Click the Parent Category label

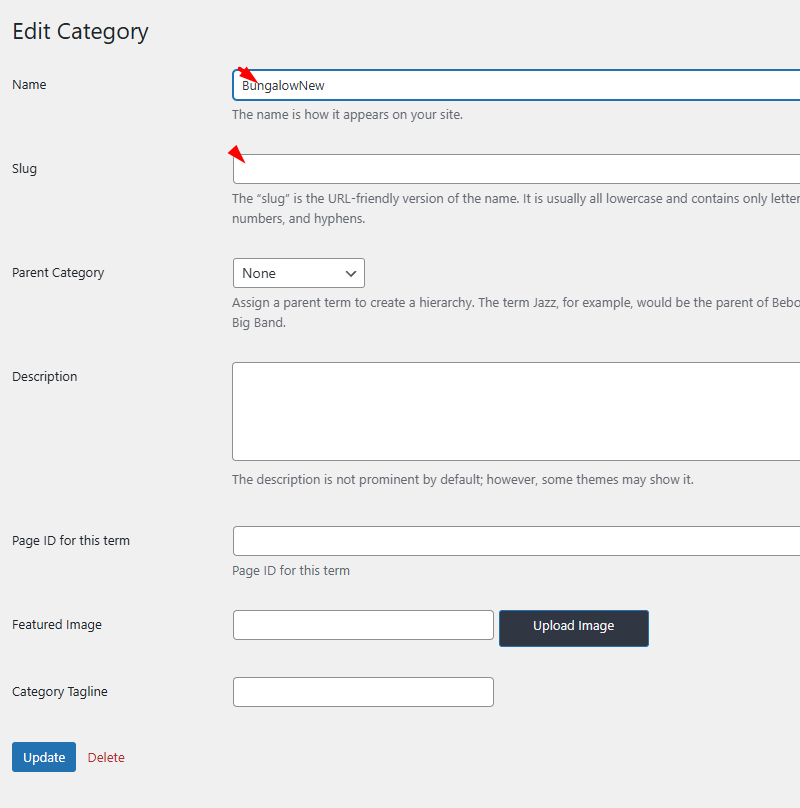[58, 273]
